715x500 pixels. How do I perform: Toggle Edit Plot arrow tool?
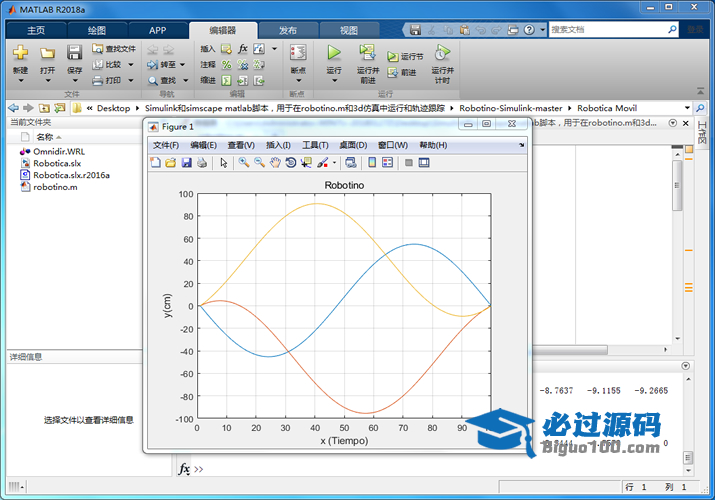(223, 163)
